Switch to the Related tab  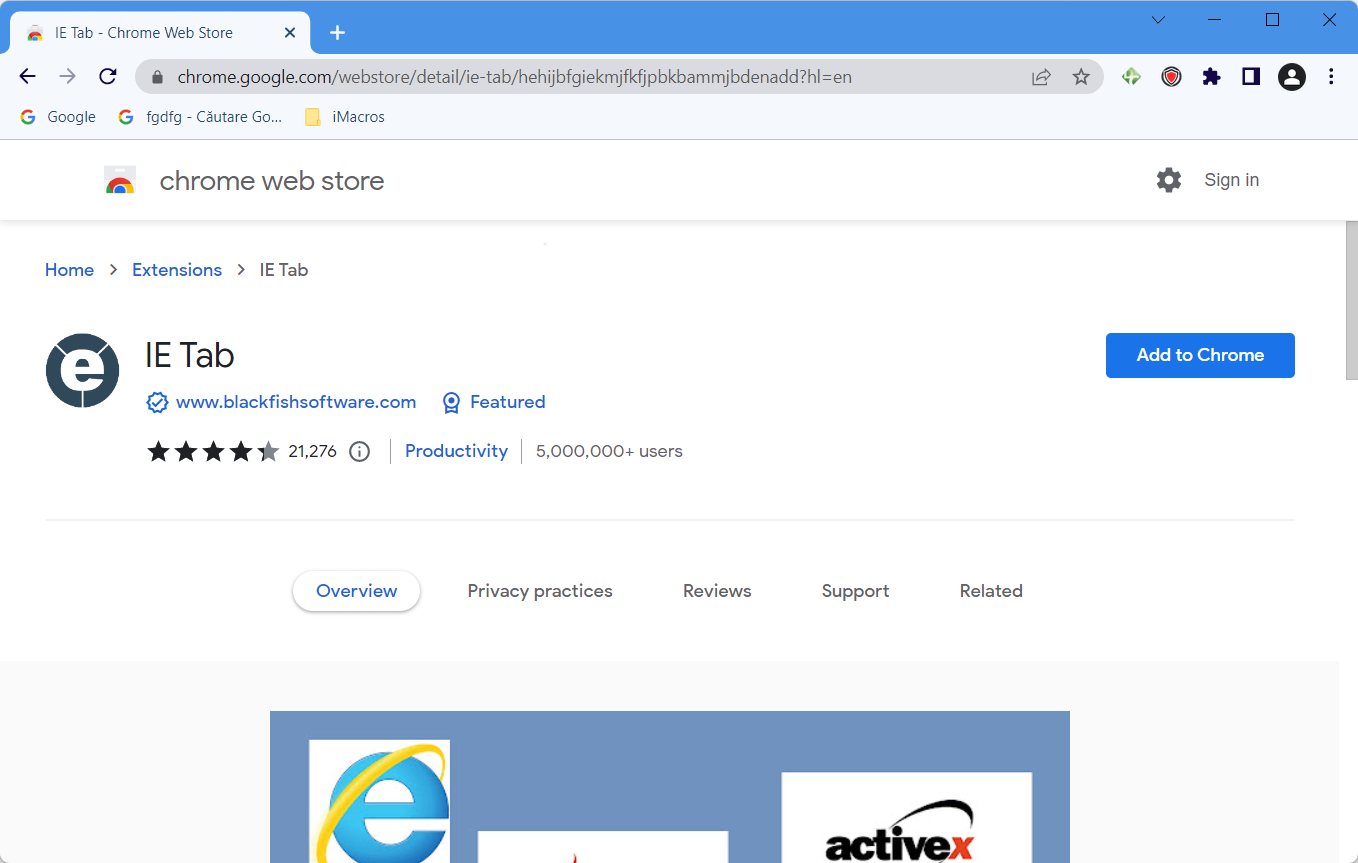tap(991, 591)
